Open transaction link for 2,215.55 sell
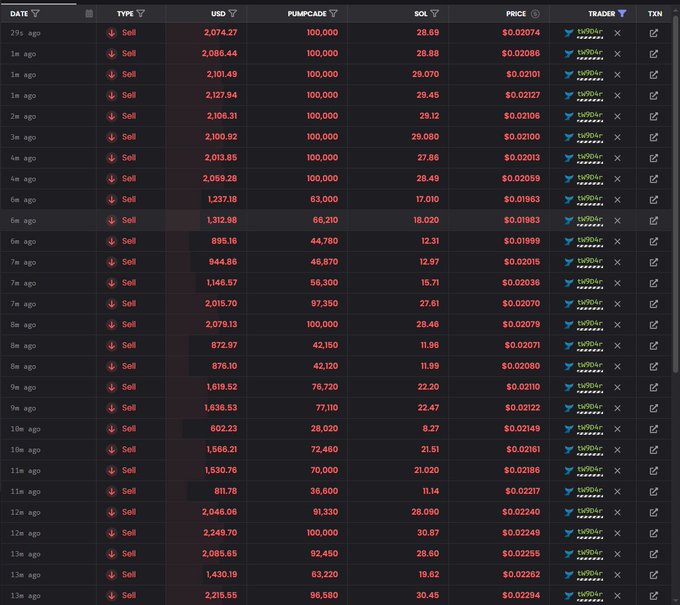This screenshot has width=680, height=605. coord(654,595)
